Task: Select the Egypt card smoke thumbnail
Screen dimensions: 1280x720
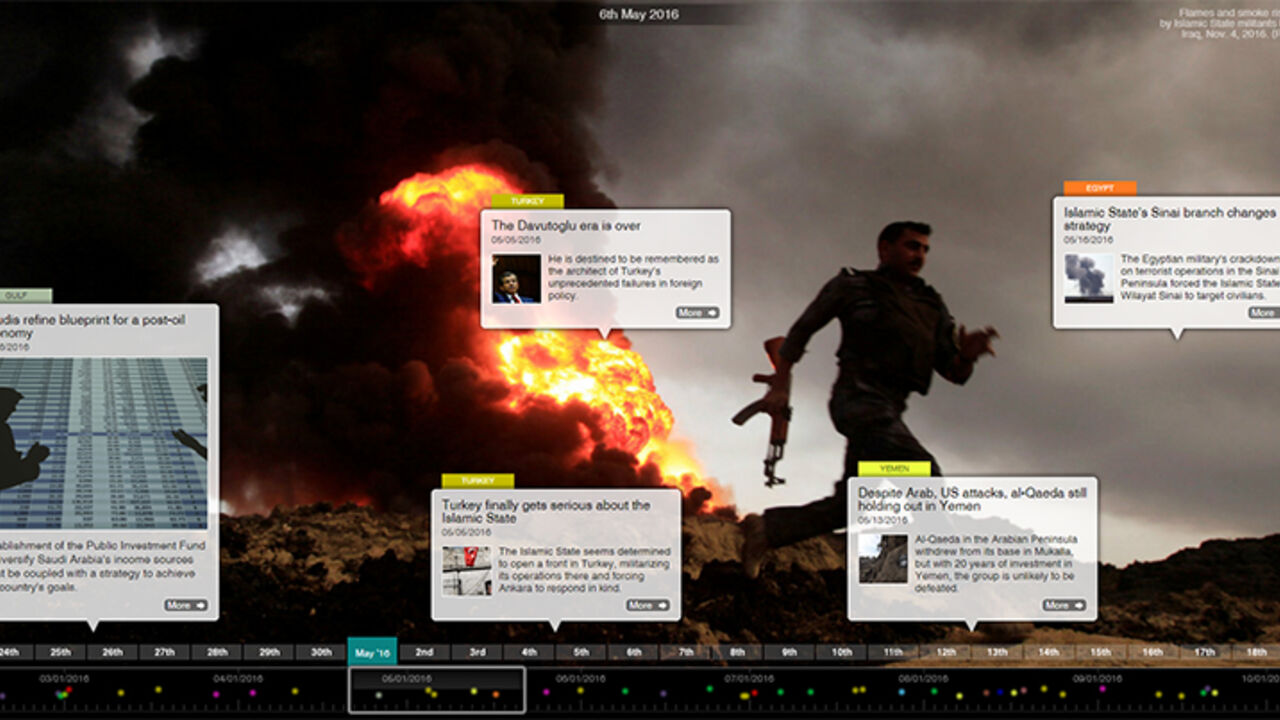Action: coord(1089,278)
